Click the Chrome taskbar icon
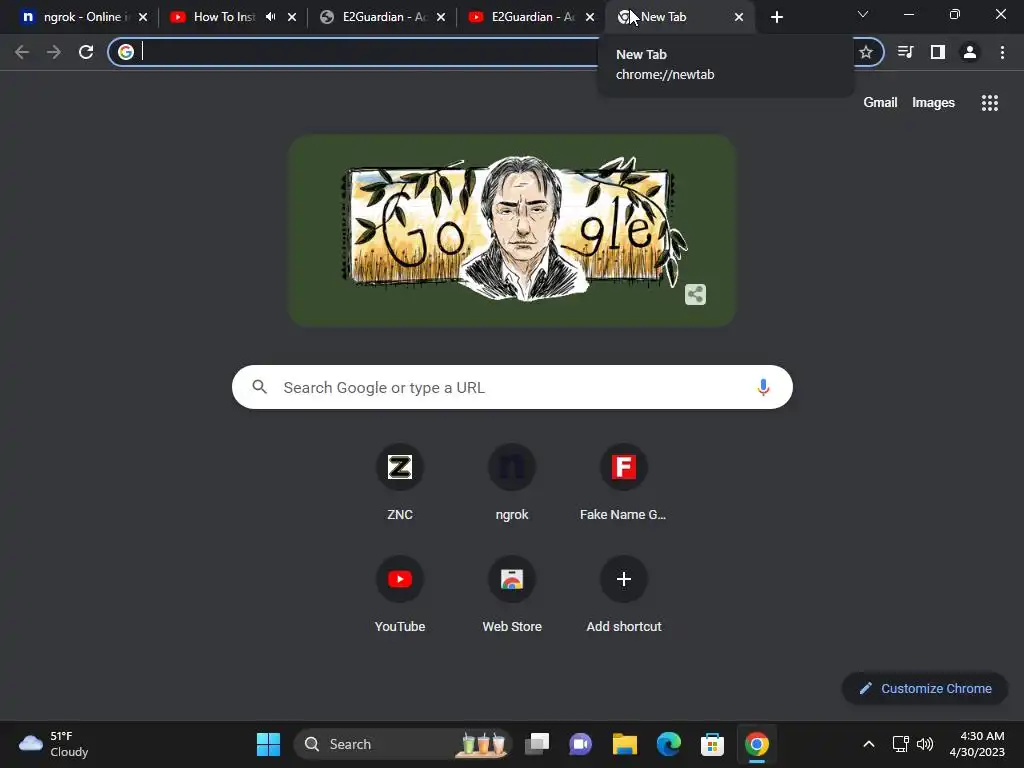The width and height of the screenshot is (1024, 768). (x=757, y=744)
